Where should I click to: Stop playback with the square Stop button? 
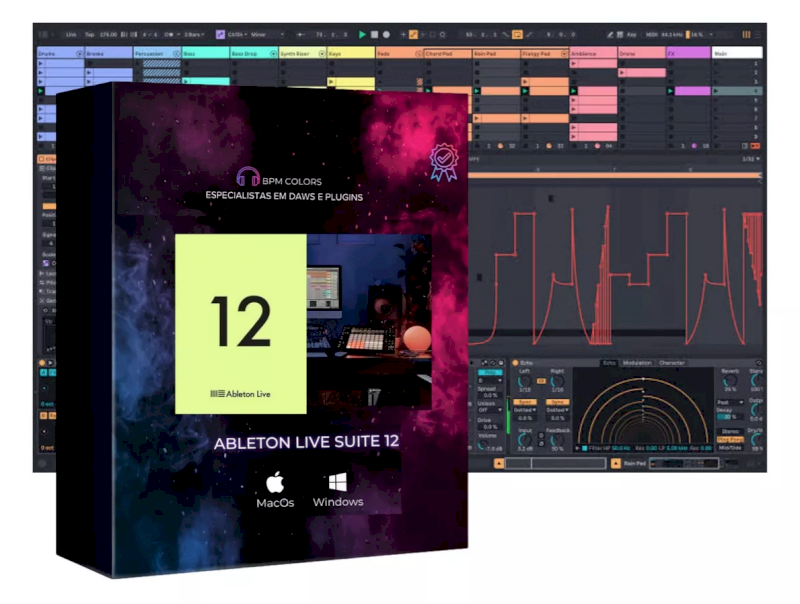(x=374, y=34)
